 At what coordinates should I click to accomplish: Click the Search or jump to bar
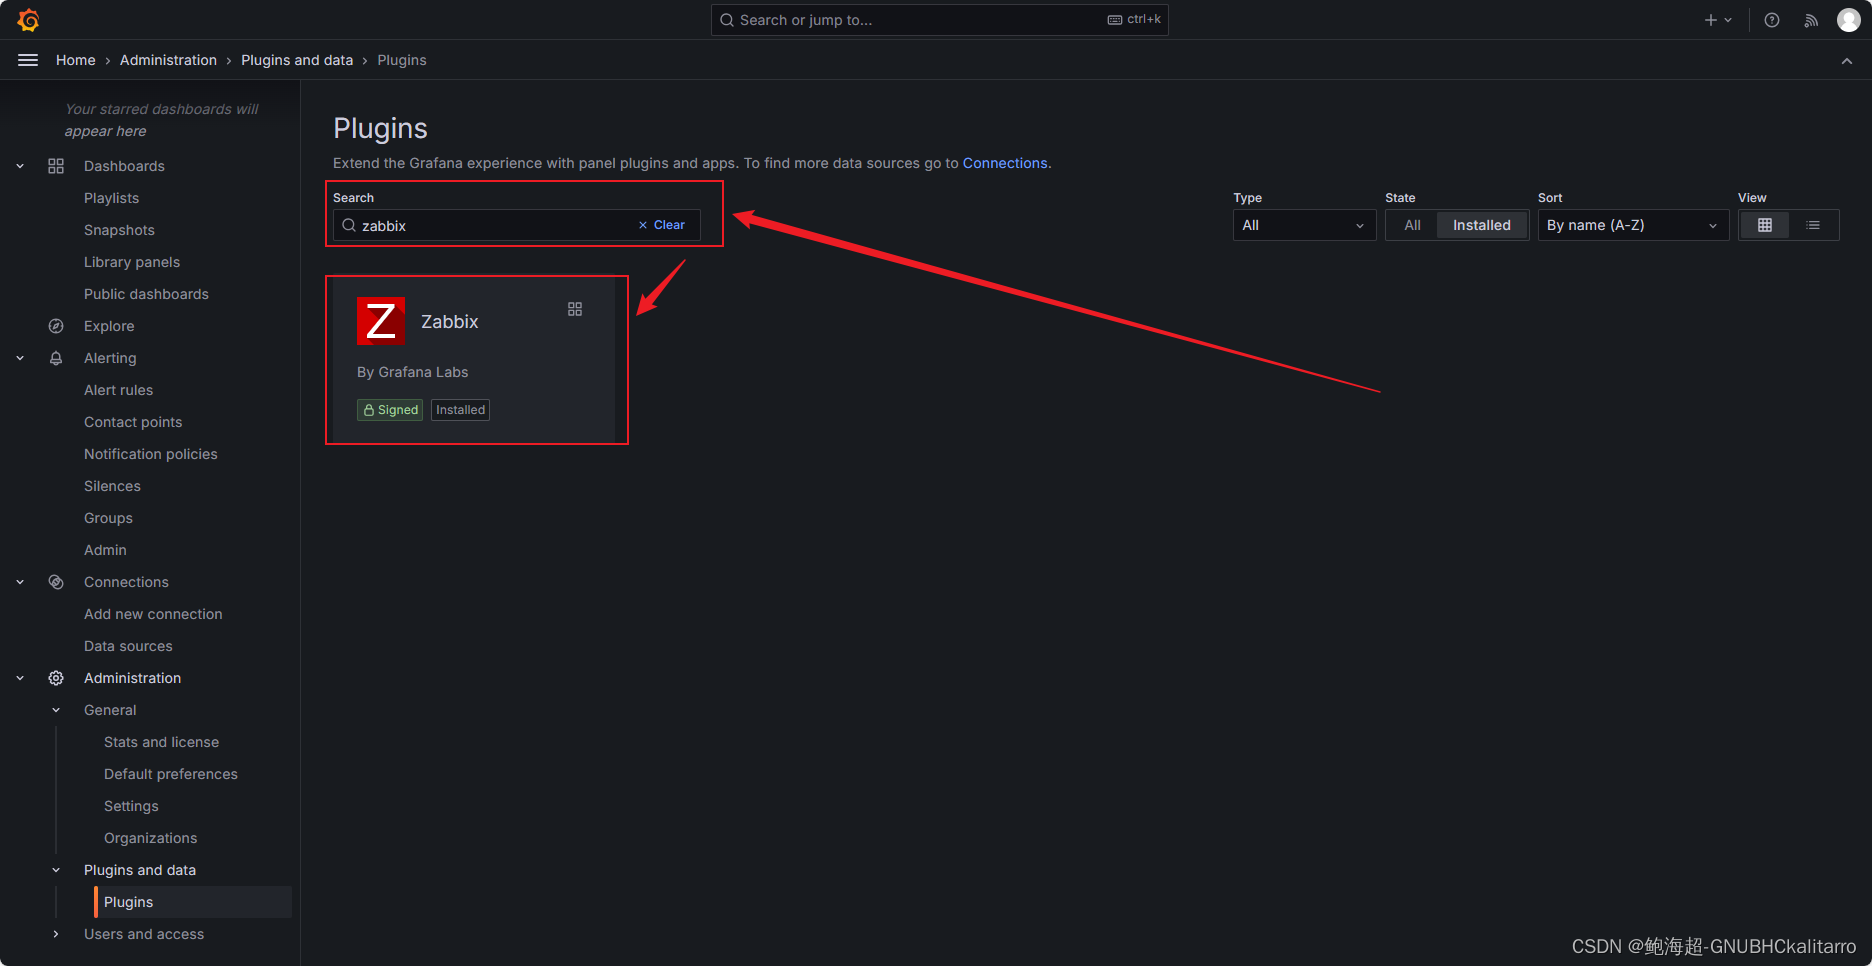[x=939, y=20]
